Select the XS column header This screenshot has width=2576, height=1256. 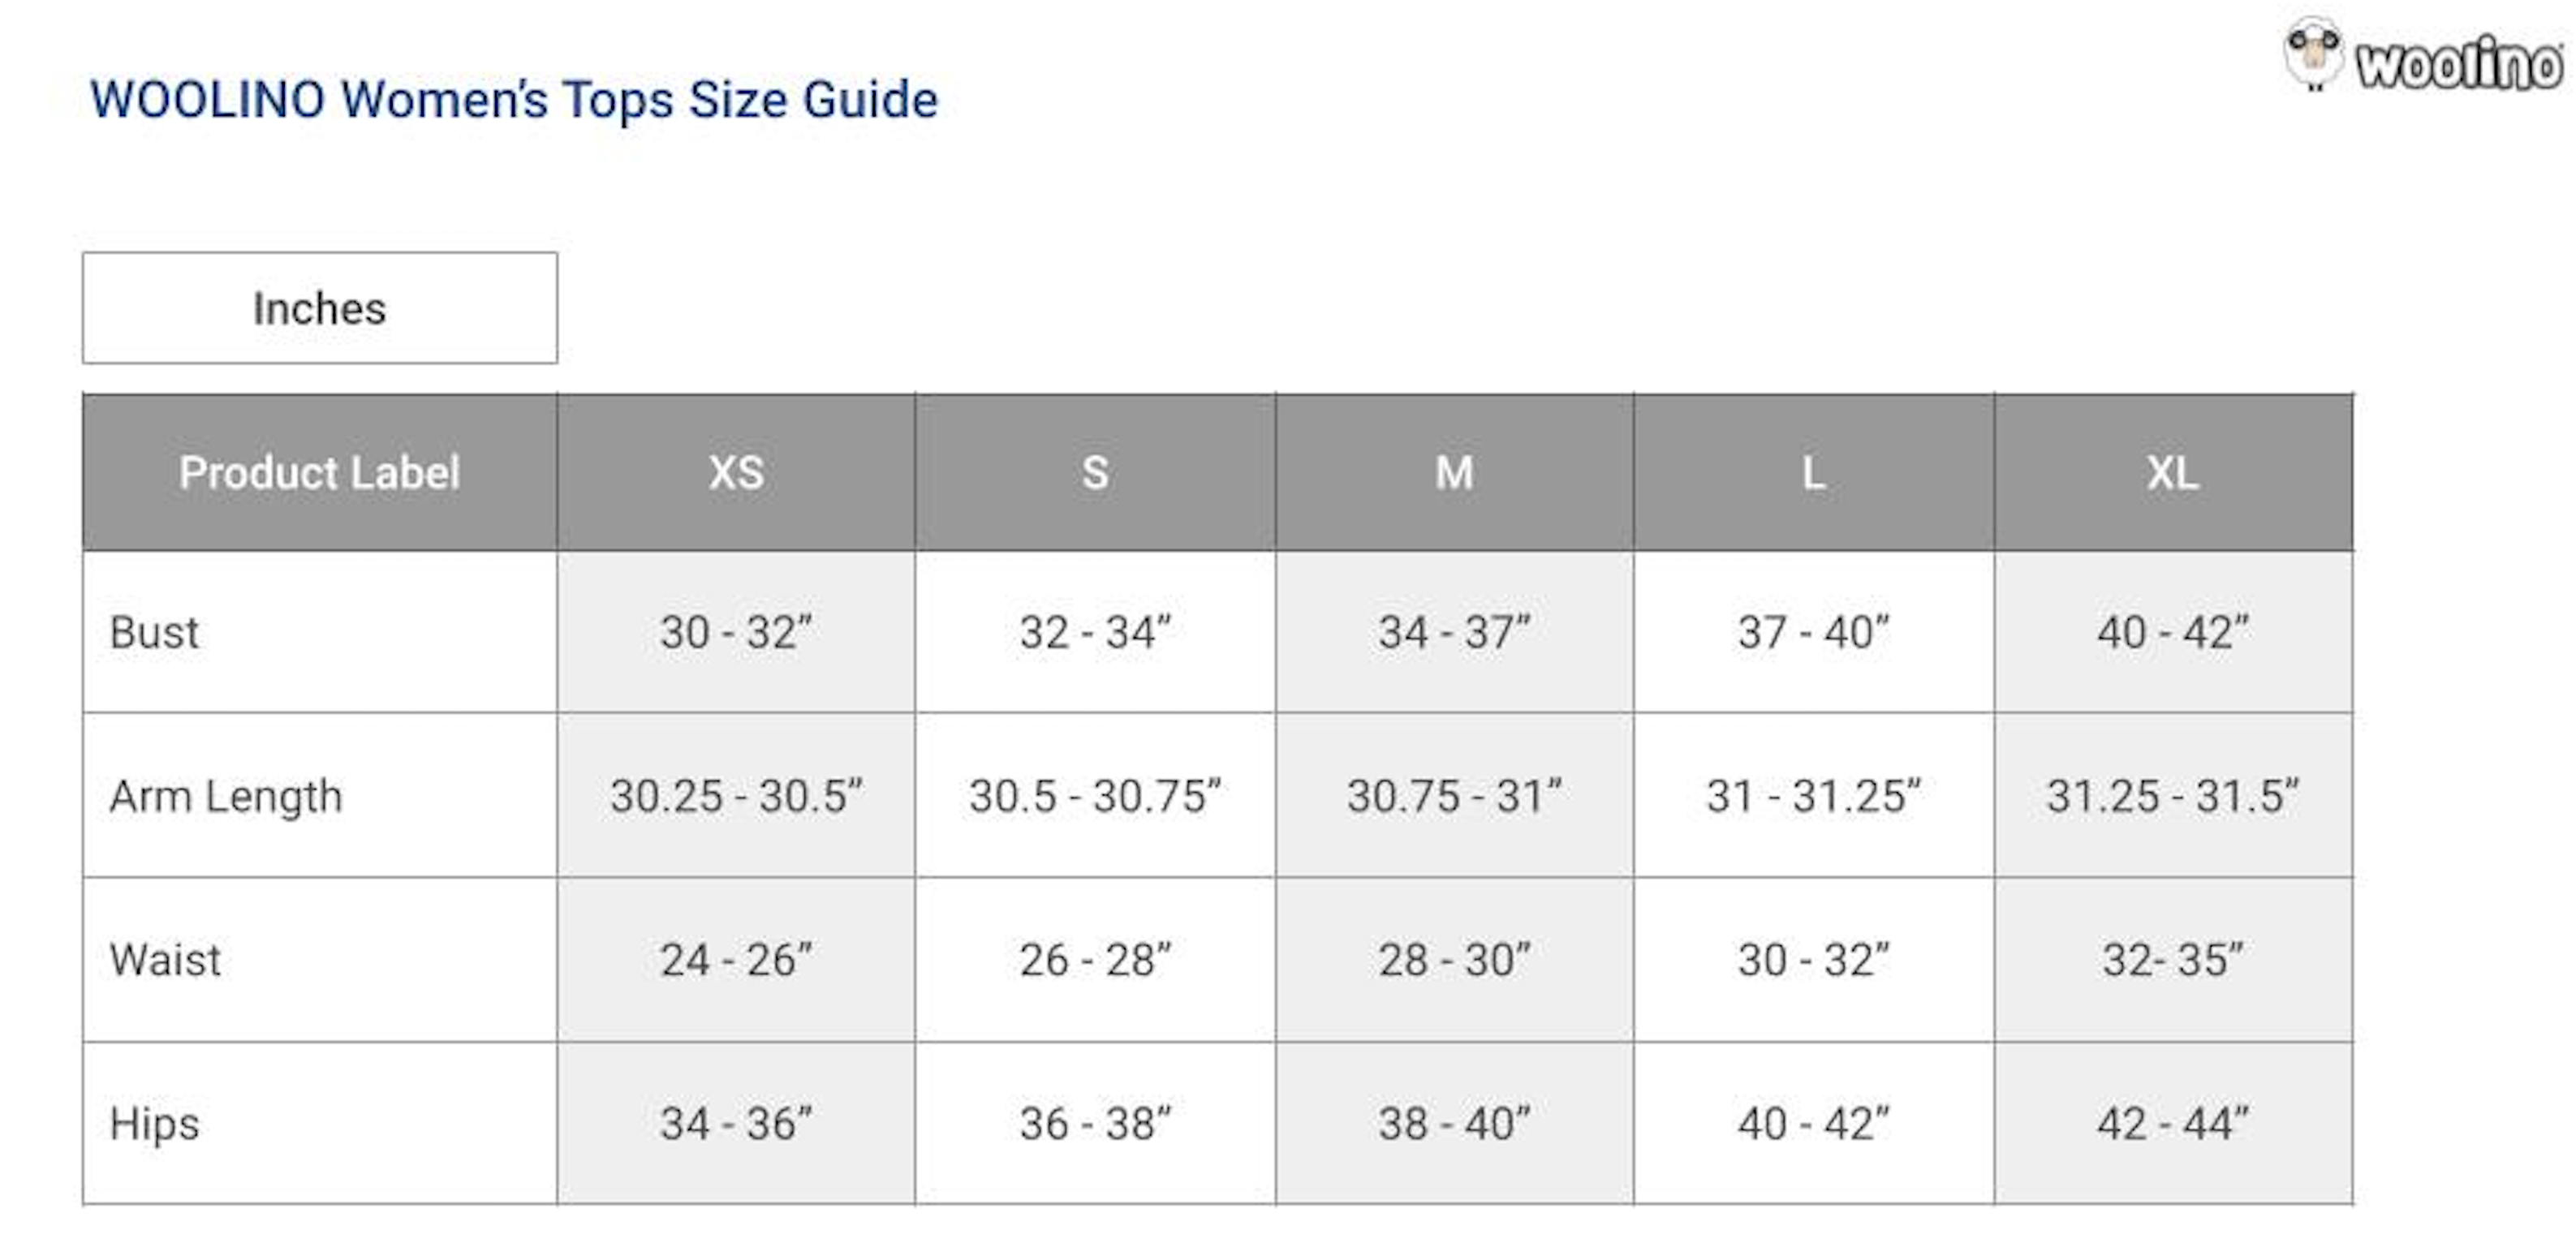(x=736, y=472)
